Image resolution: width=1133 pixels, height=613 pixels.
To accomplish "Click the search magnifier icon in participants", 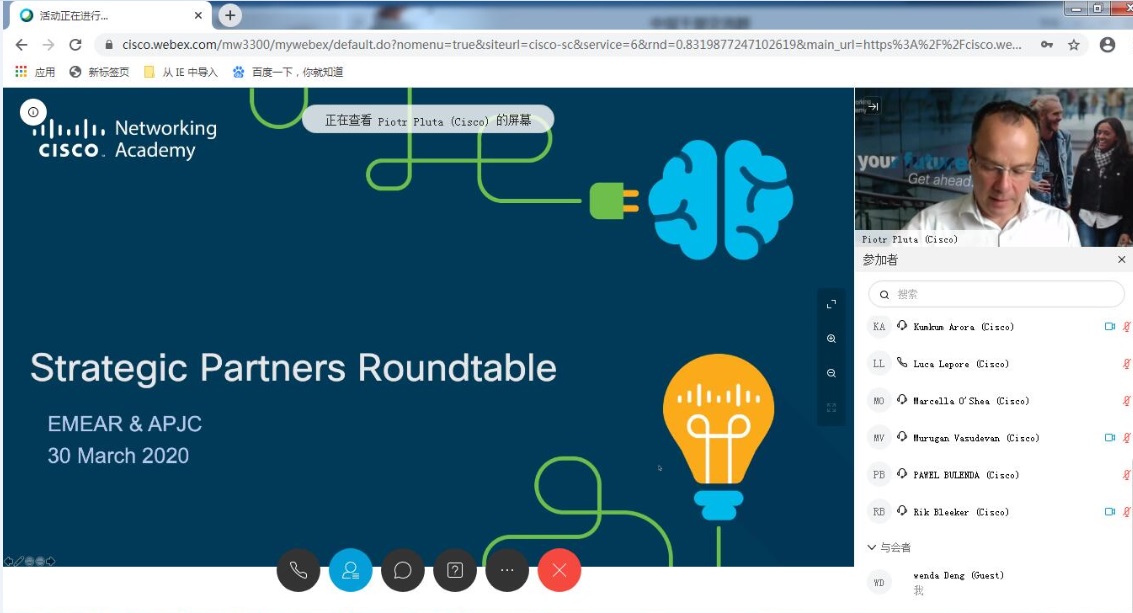I will click(884, 294).
